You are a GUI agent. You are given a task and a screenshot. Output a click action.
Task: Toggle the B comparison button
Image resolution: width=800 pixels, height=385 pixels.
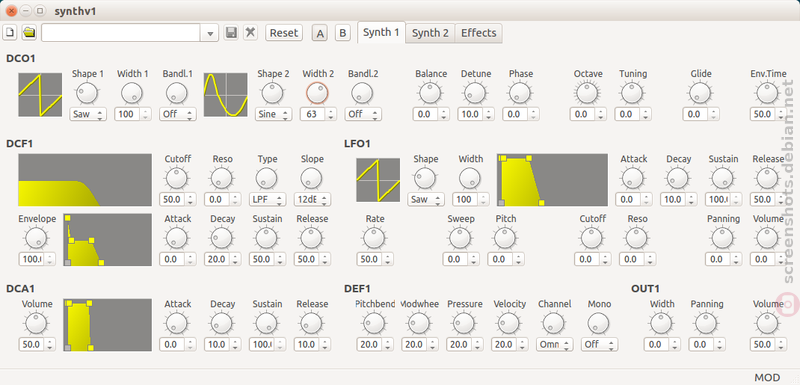pyautogui.click(x=343, y=33)
